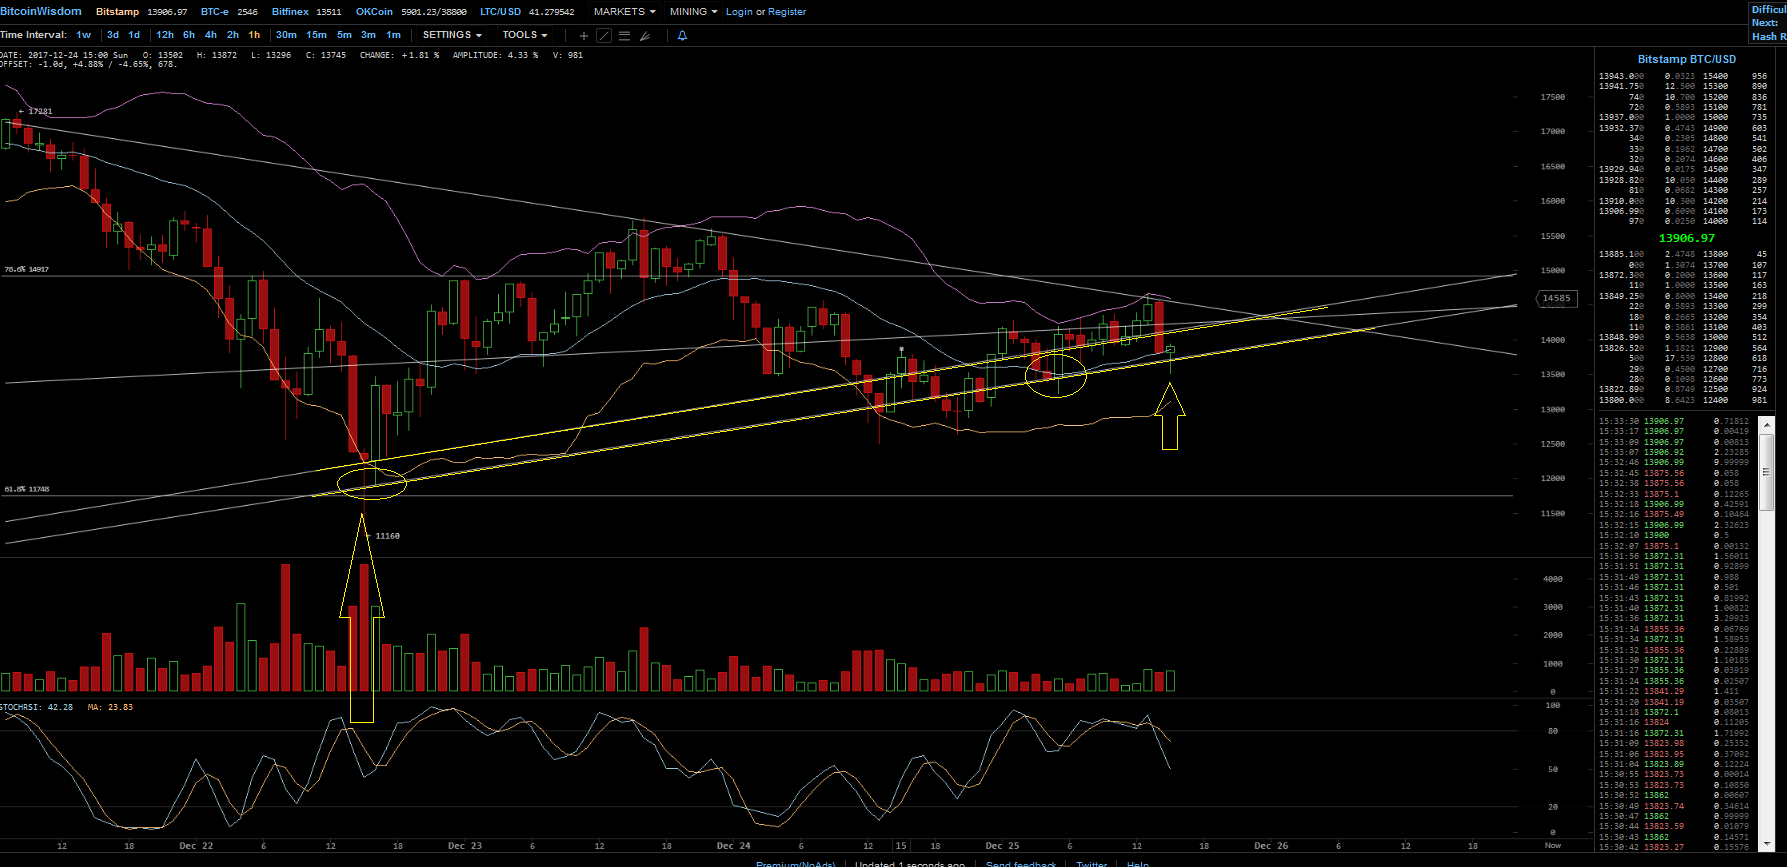
Task: Expand the SETTINGS dropdown
Action: coord(452,35)
